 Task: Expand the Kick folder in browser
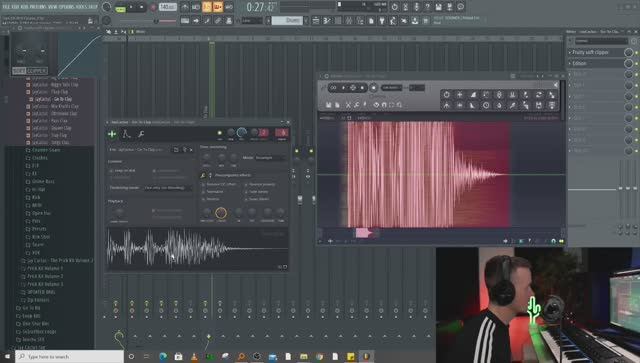click(36, 197)
